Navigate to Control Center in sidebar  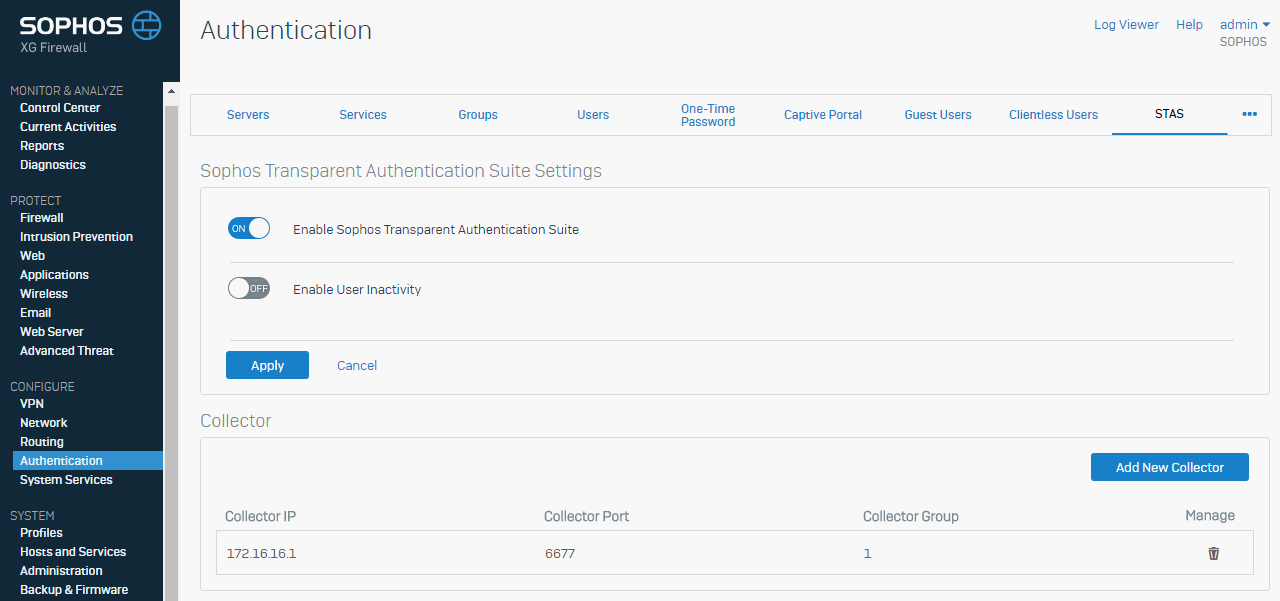(60, 108)
